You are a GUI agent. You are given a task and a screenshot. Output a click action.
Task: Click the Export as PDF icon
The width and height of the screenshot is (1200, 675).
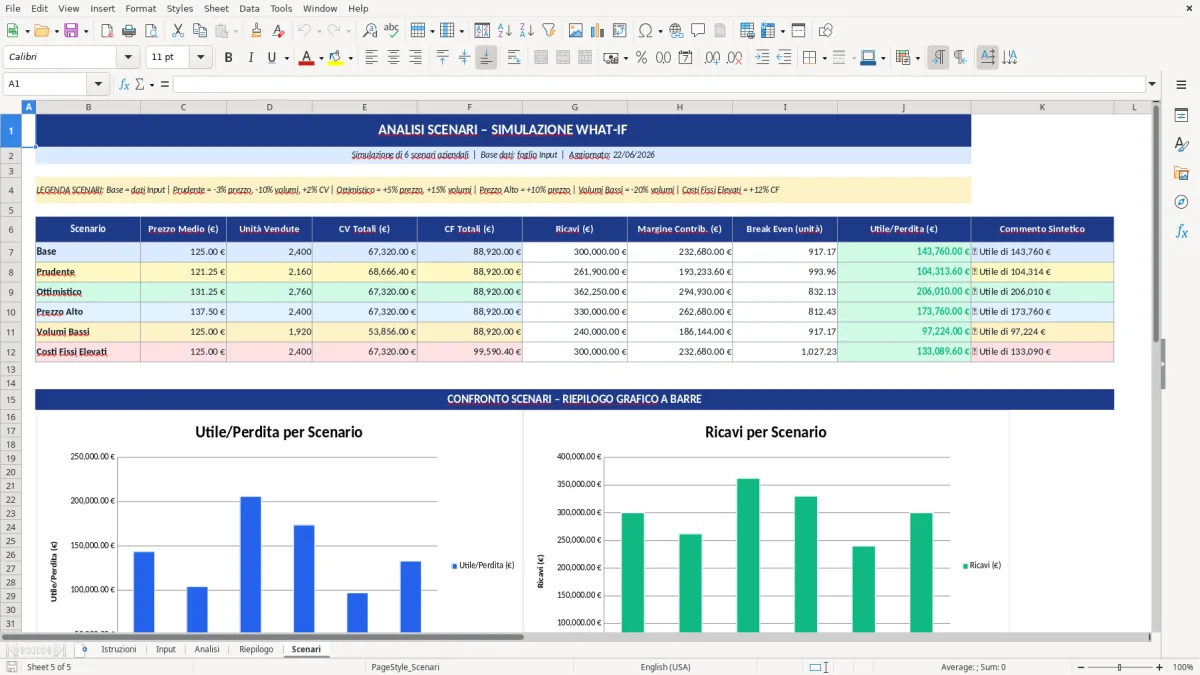coord(109,31)
